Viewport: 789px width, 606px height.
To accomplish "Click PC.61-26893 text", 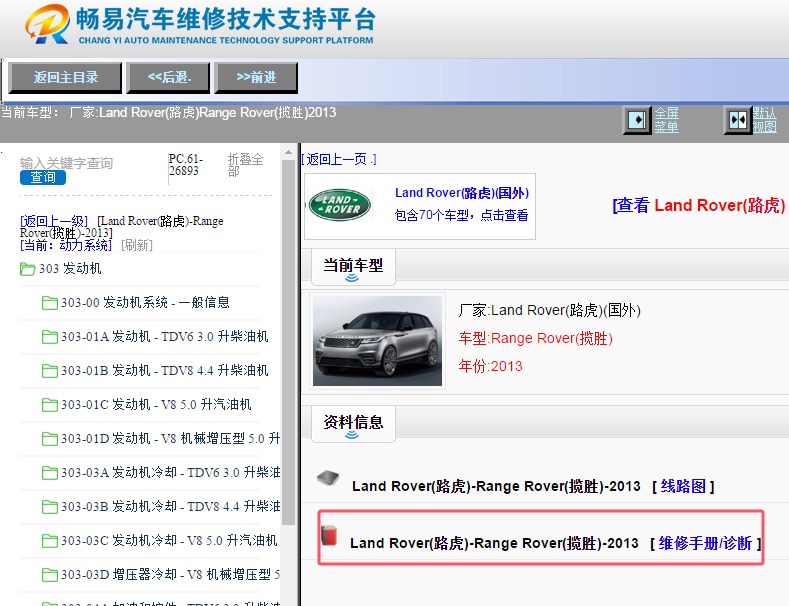I will pos(186,165).
